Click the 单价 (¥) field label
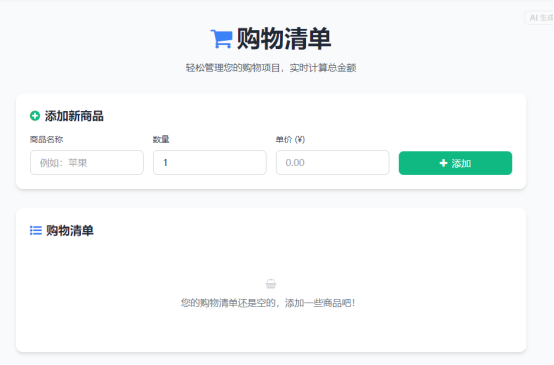 pos(290,140)
